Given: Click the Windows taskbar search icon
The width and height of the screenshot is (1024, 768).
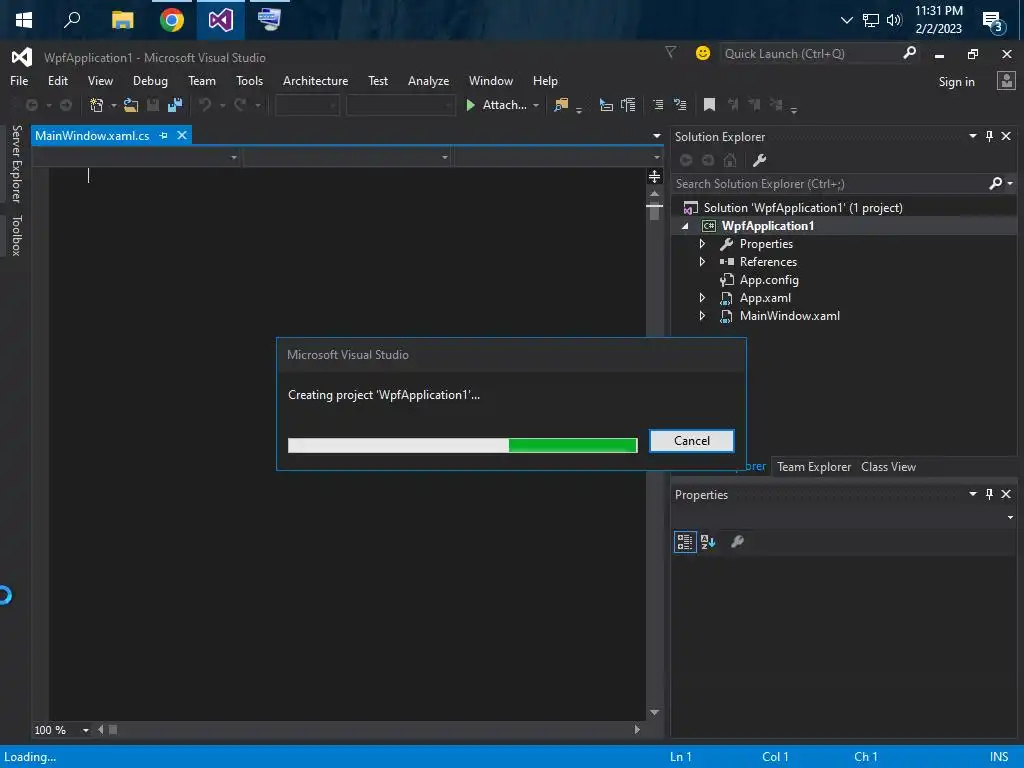Looking at the screenshot, I should click(x=72, y=20).
